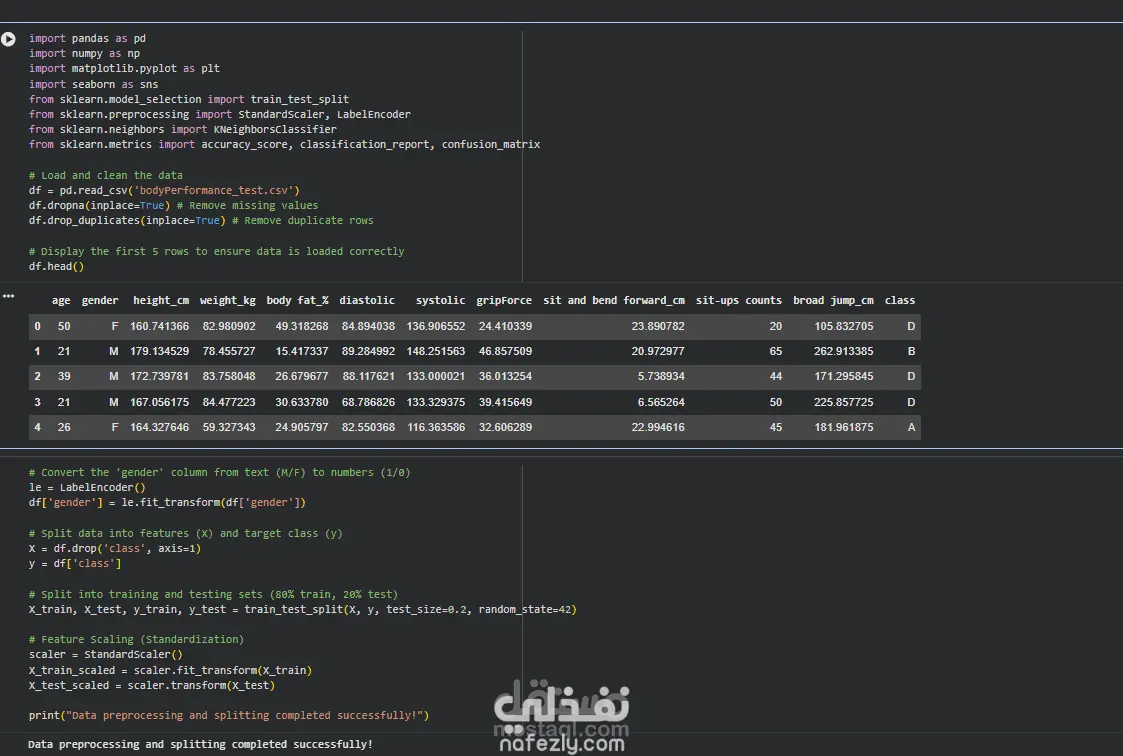Click the 'broad jump_cm' column header

[x=833, y=301]
